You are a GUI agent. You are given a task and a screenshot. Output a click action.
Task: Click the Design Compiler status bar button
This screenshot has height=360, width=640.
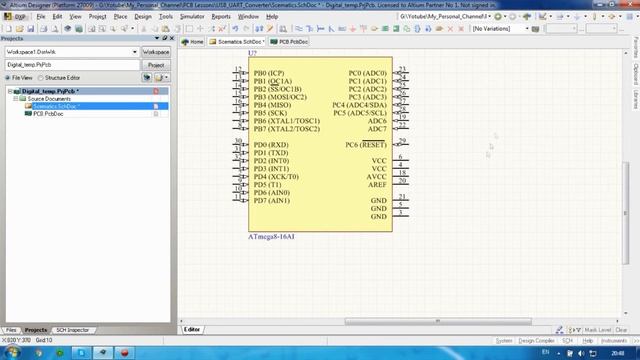[536, 340]
